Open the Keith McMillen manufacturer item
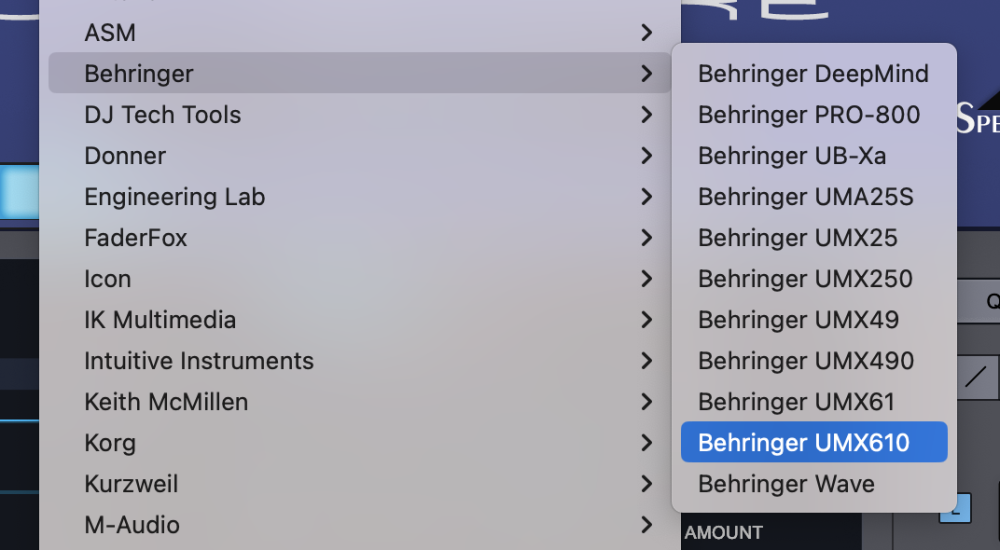 [x=166, y=402]
